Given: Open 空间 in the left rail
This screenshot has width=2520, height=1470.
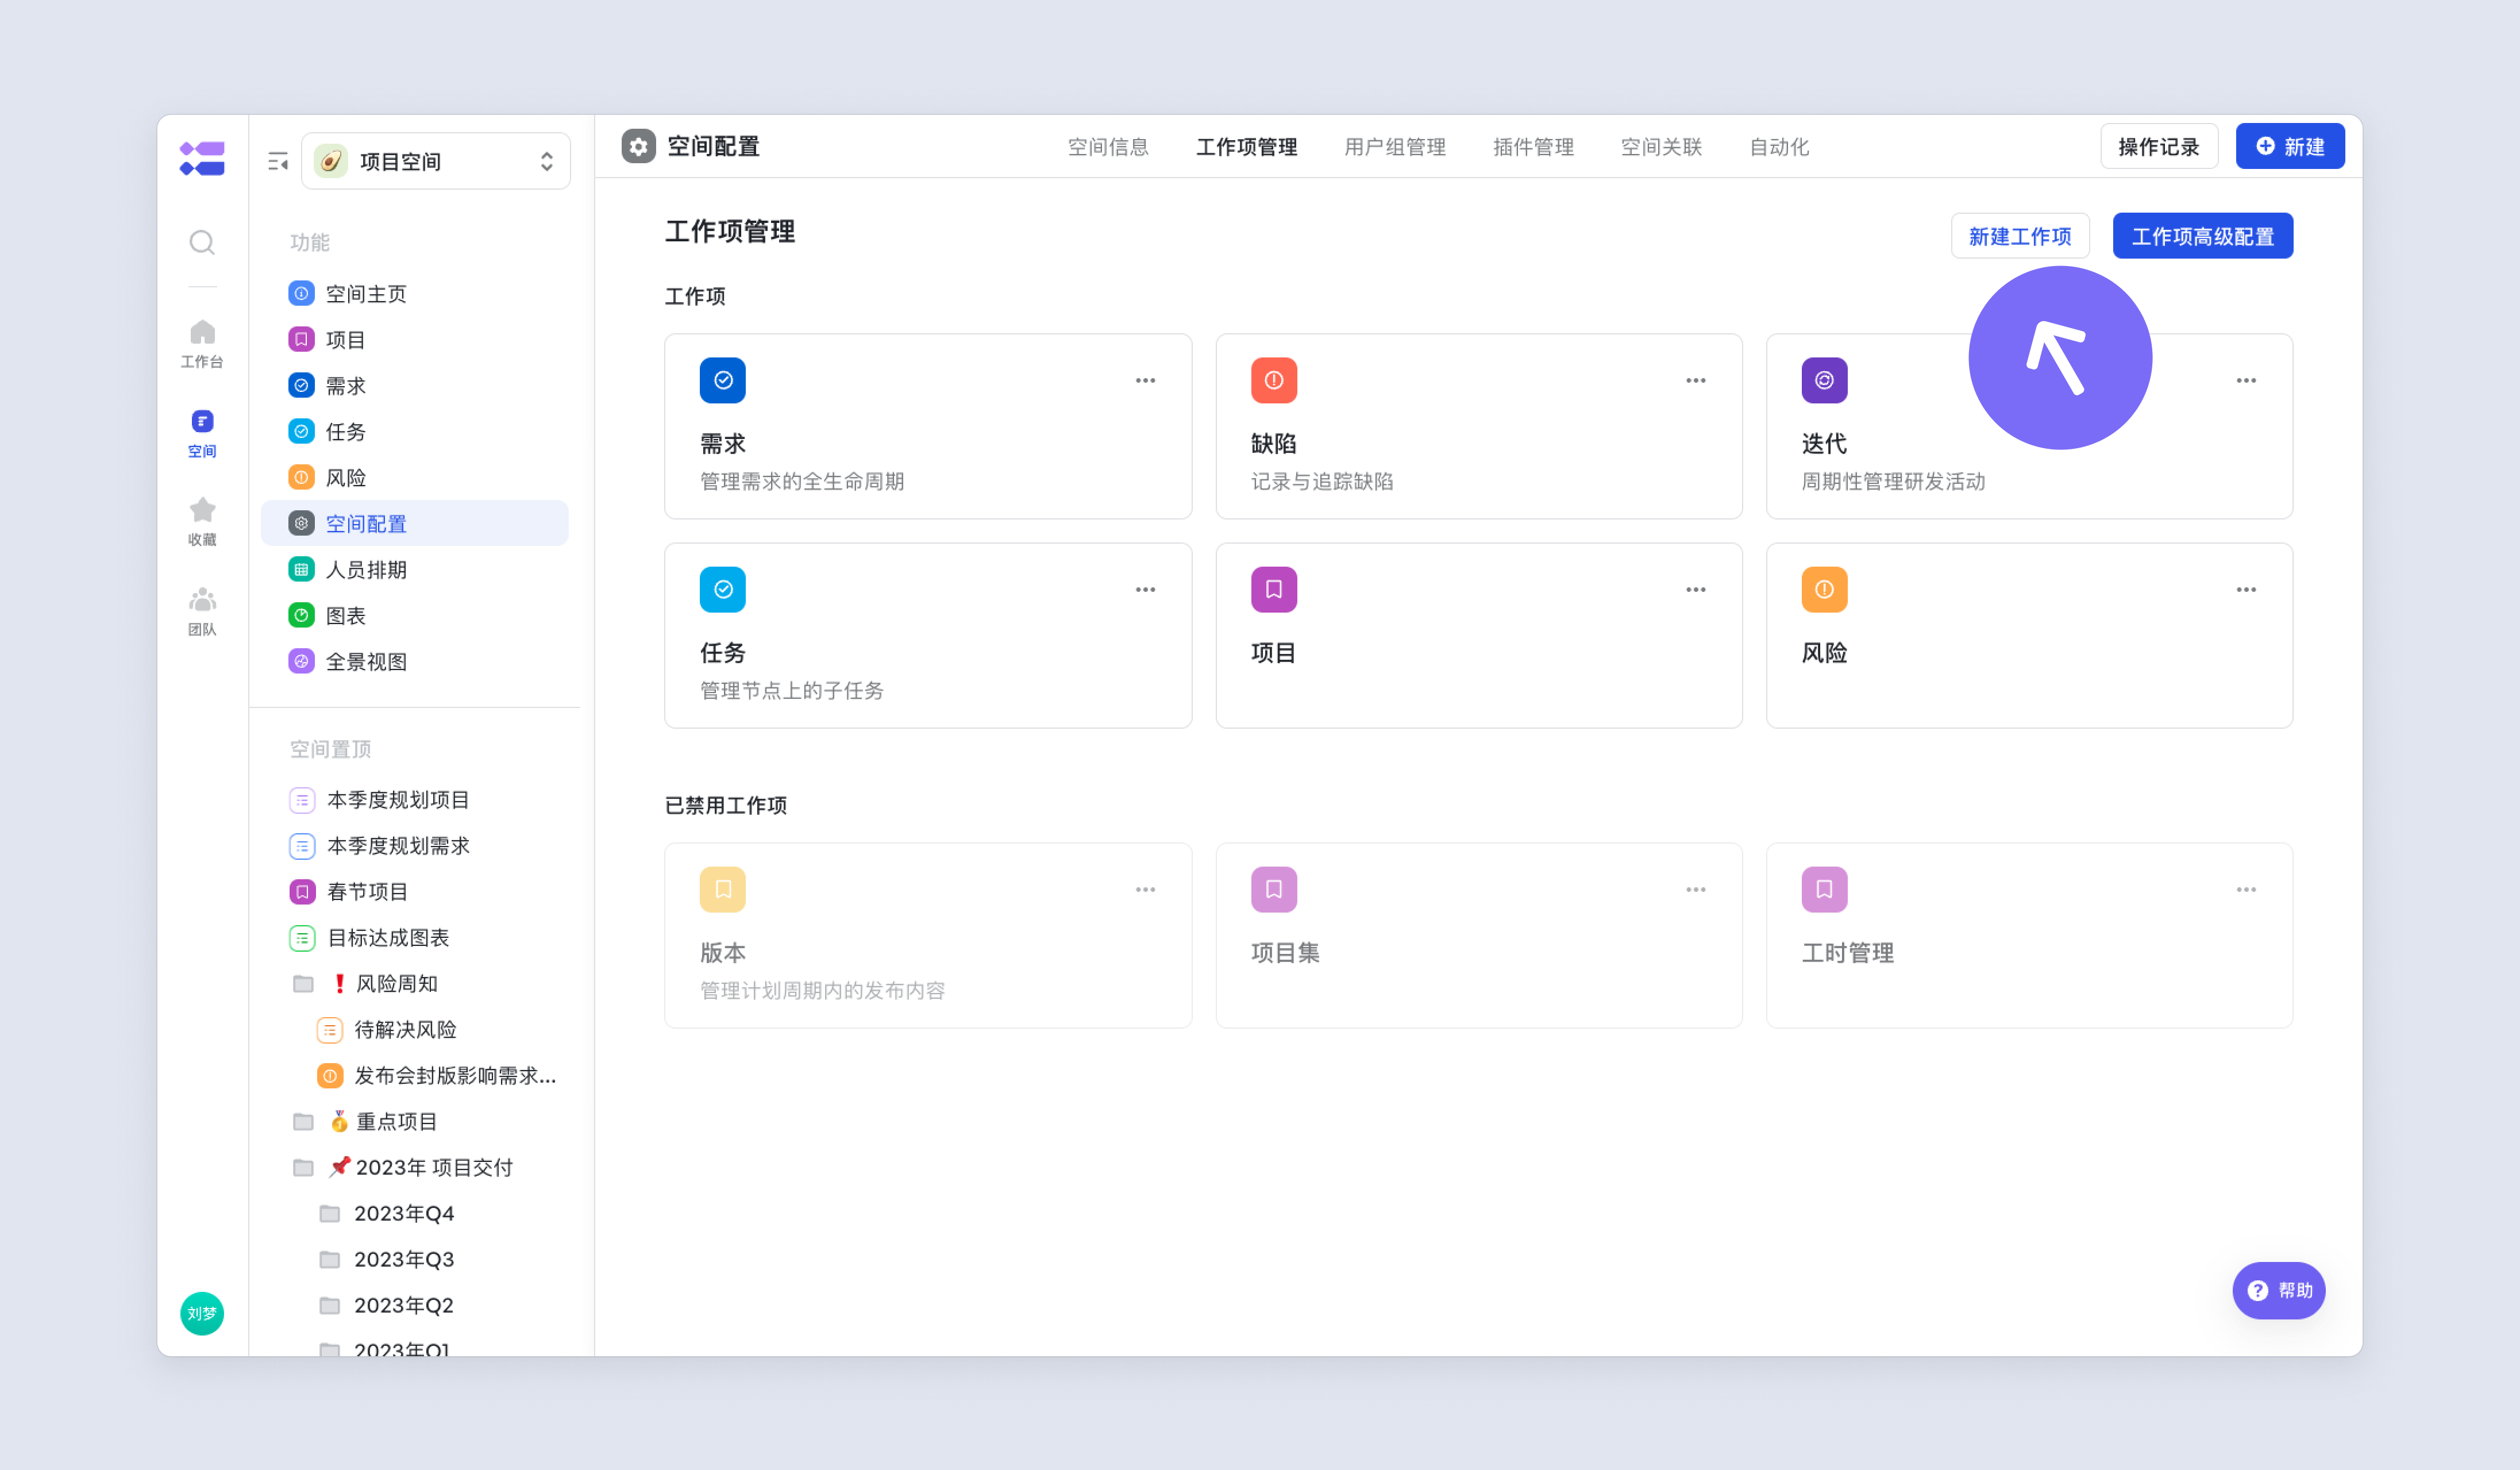Looking at the screenshot, I should 202,433.
